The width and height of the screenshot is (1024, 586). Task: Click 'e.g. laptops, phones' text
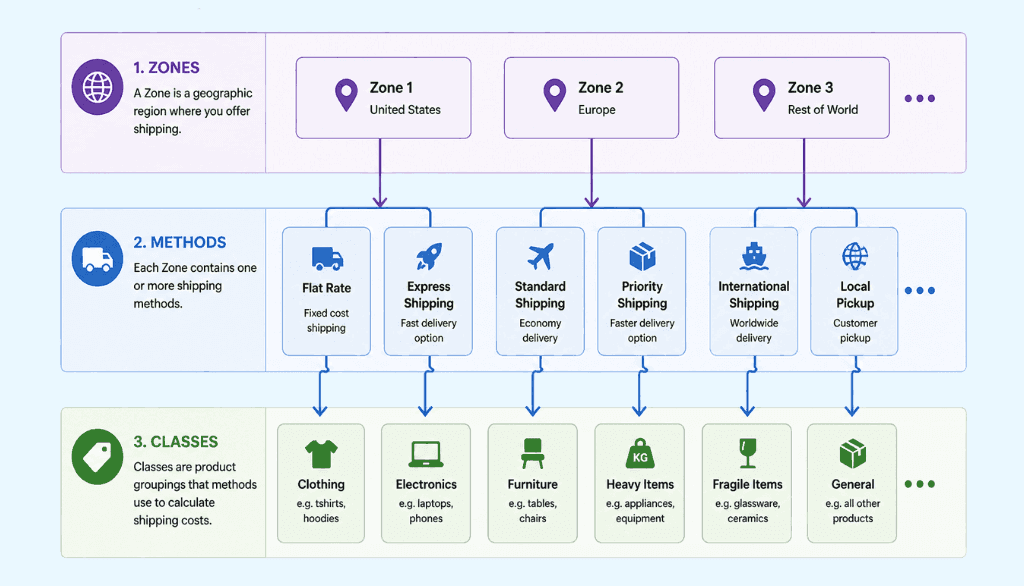click(426, 511)
